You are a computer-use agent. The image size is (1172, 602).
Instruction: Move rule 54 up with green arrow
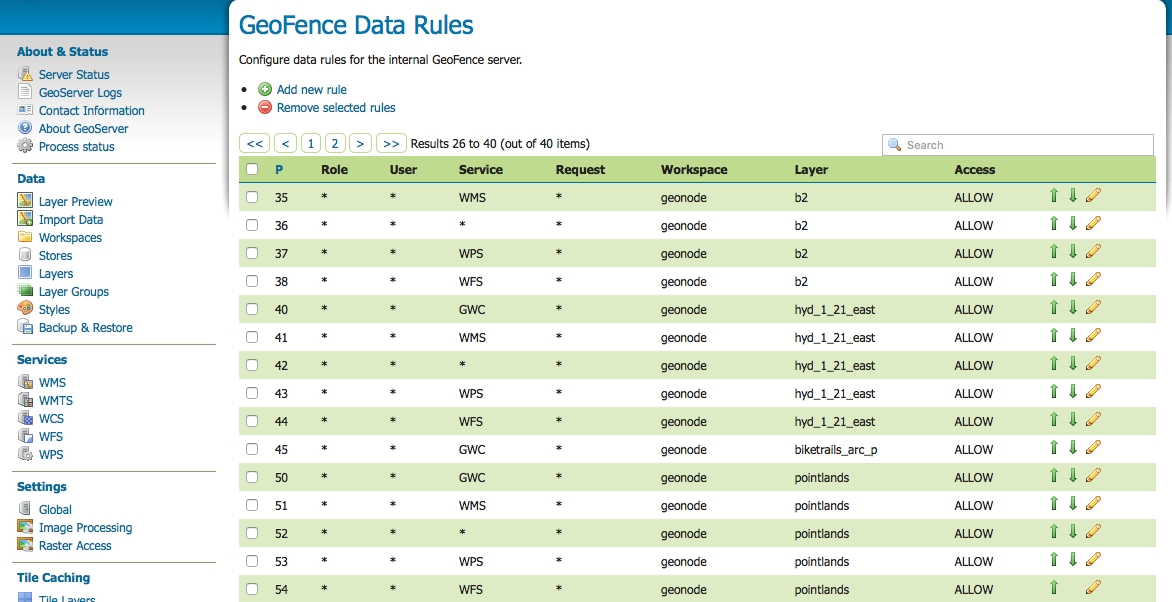click(1054, 588)
